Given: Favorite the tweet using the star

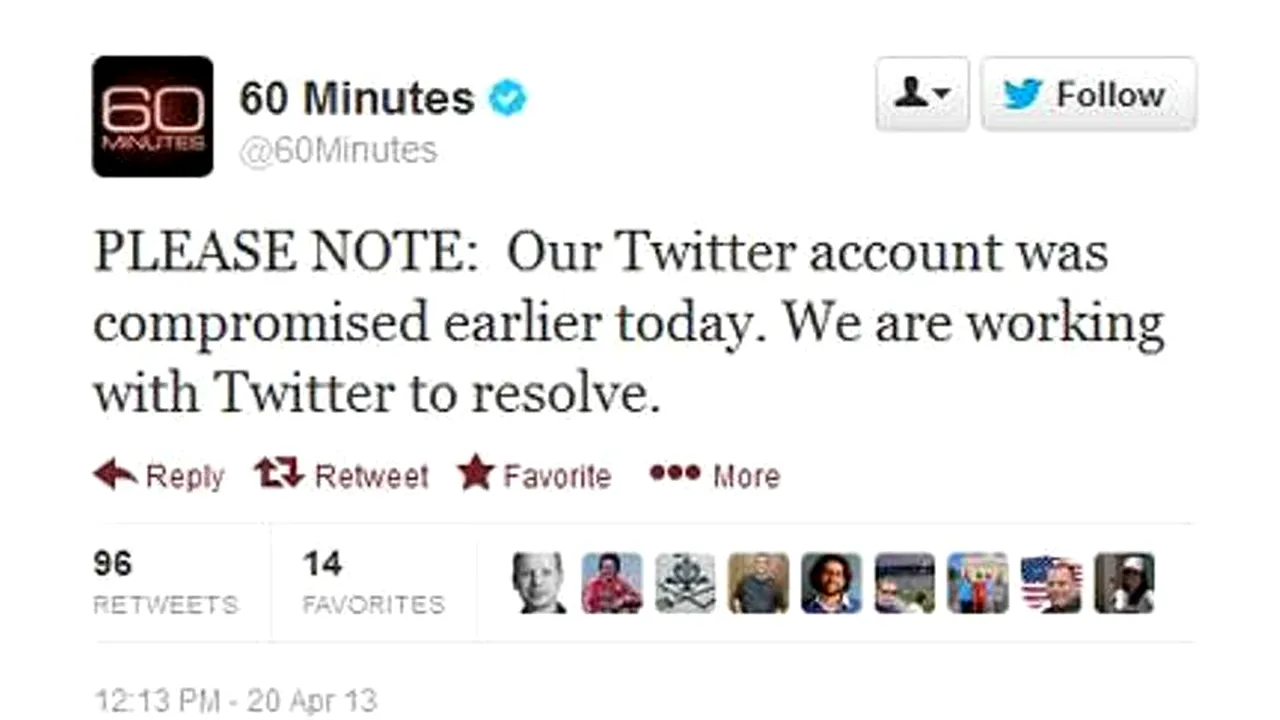Looking at the screenshot, I should 476,472.
